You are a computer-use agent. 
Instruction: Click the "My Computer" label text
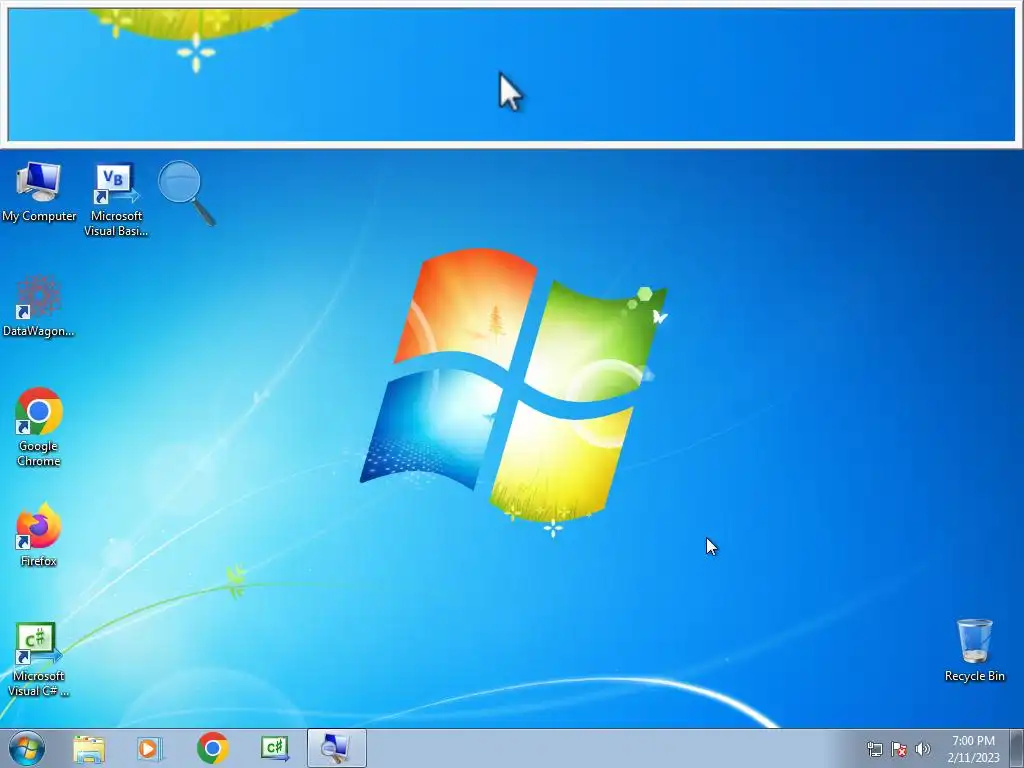(39, 216)
